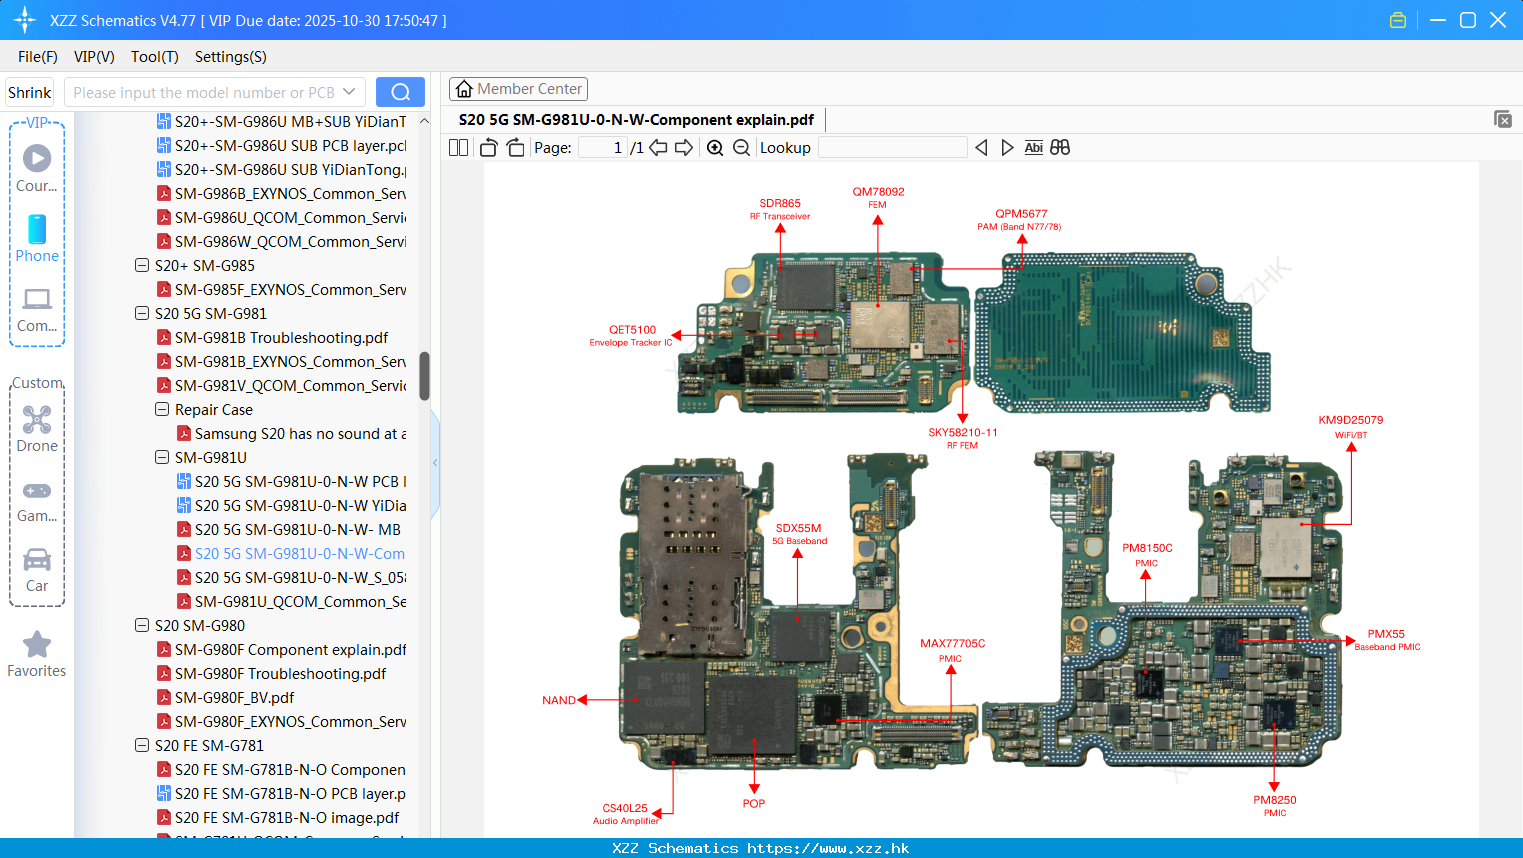The height and width of the screenshot is (858, 1523).
Task: Click the Abi whole-word match icon
Action: click(x=1033, y=148)
